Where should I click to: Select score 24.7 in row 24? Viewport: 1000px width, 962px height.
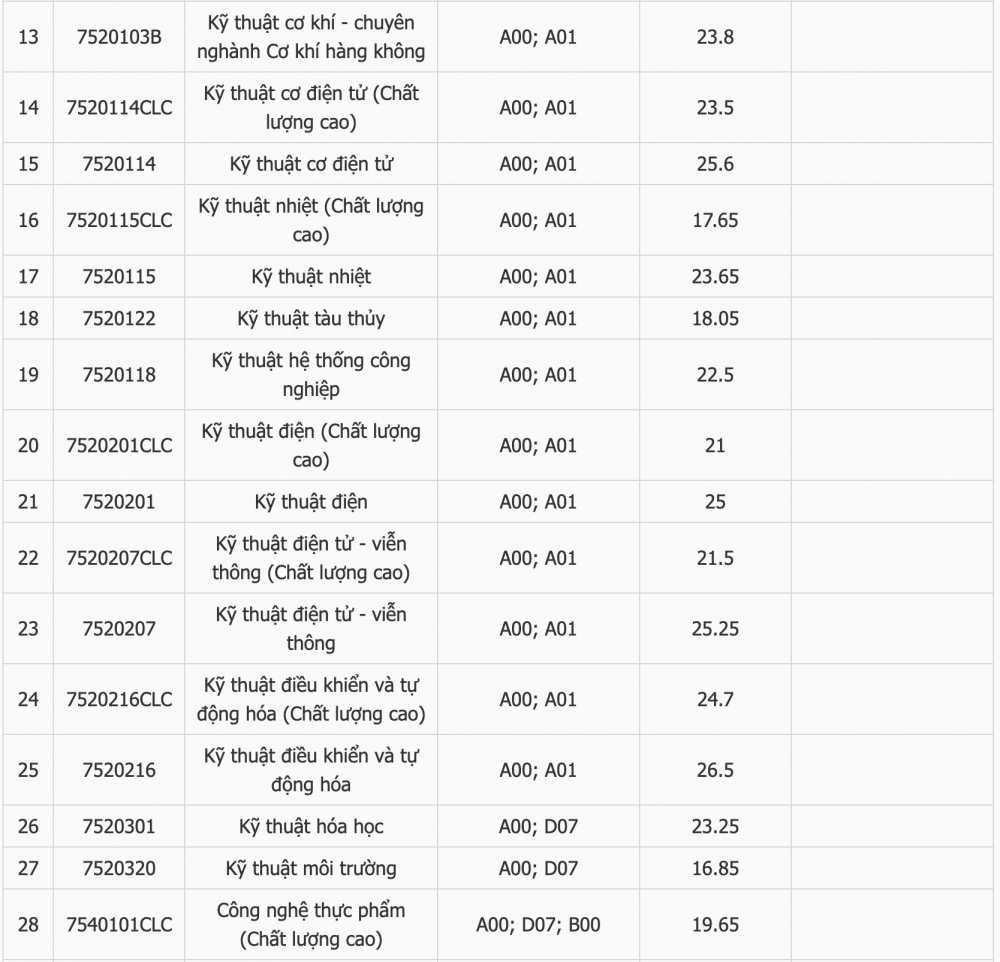coord(715,699)
